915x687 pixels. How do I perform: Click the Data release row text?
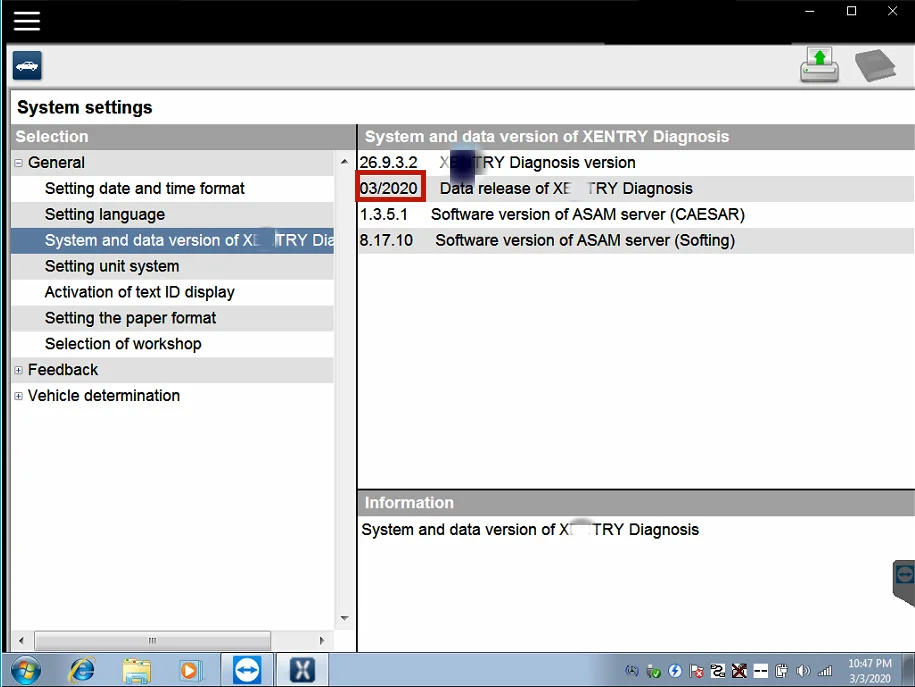point(566,189)
